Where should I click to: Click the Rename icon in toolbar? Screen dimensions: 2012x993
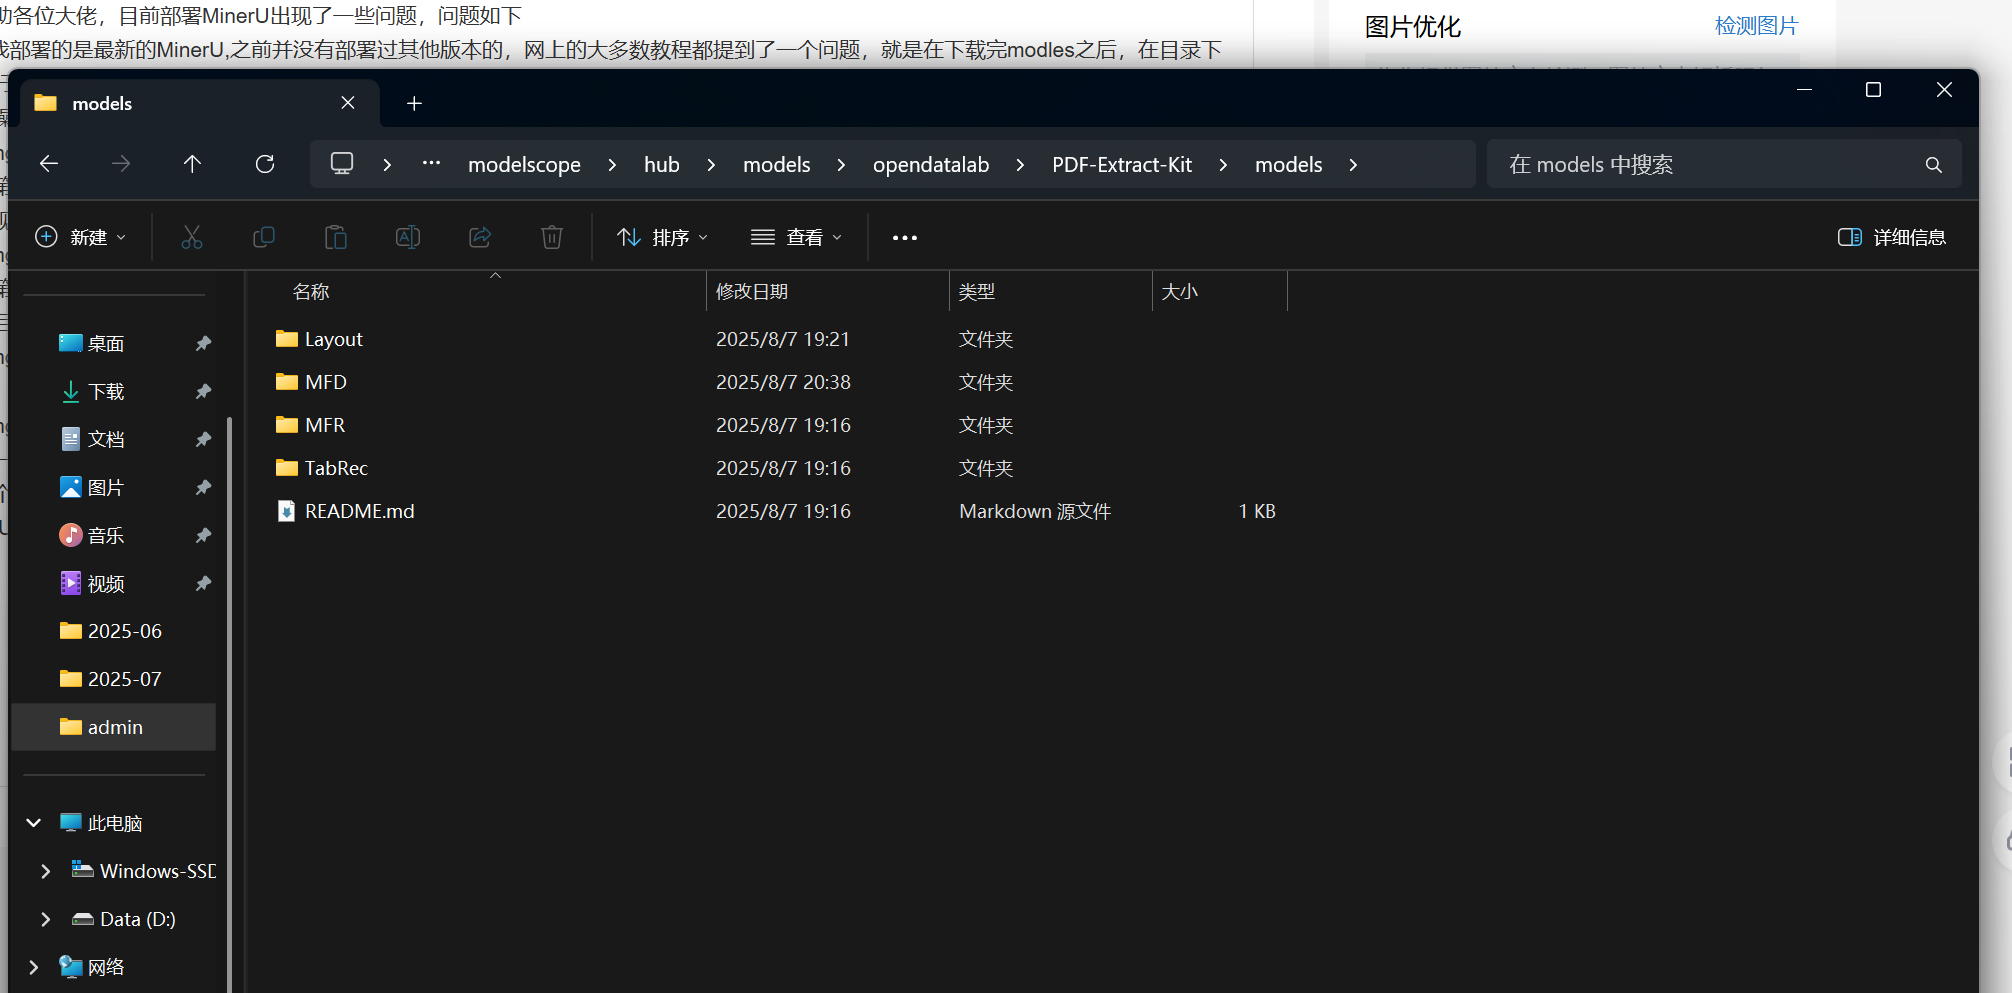click(x=408, y=237)
